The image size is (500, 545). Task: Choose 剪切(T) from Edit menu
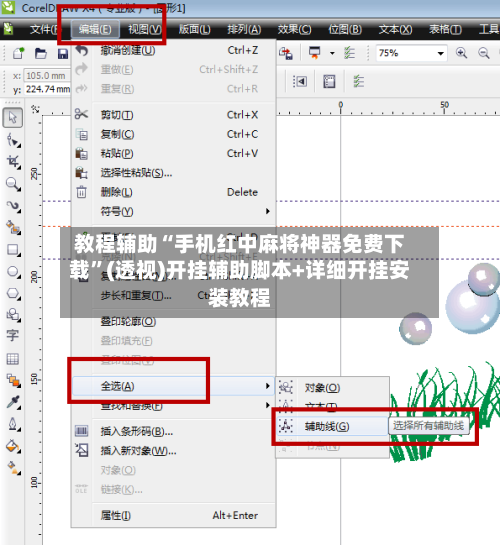(x=174, y=115)
